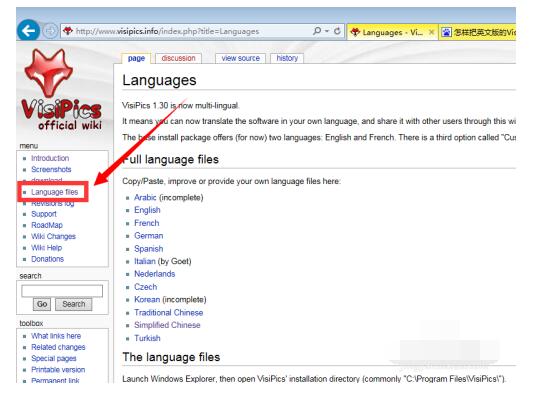Open 'Related changes' toolbox link
Image resolution: width=556 pixels, height=395 pixels.
(x=58, y=347)
